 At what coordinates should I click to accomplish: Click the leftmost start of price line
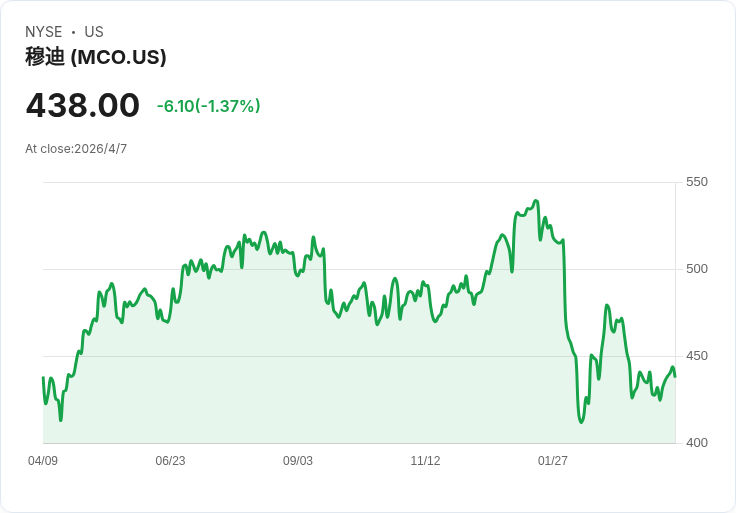(43, 378)
